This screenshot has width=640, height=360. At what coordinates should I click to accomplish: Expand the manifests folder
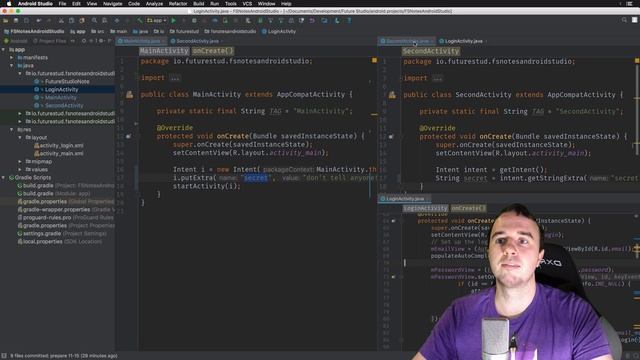tap(12, 58)
